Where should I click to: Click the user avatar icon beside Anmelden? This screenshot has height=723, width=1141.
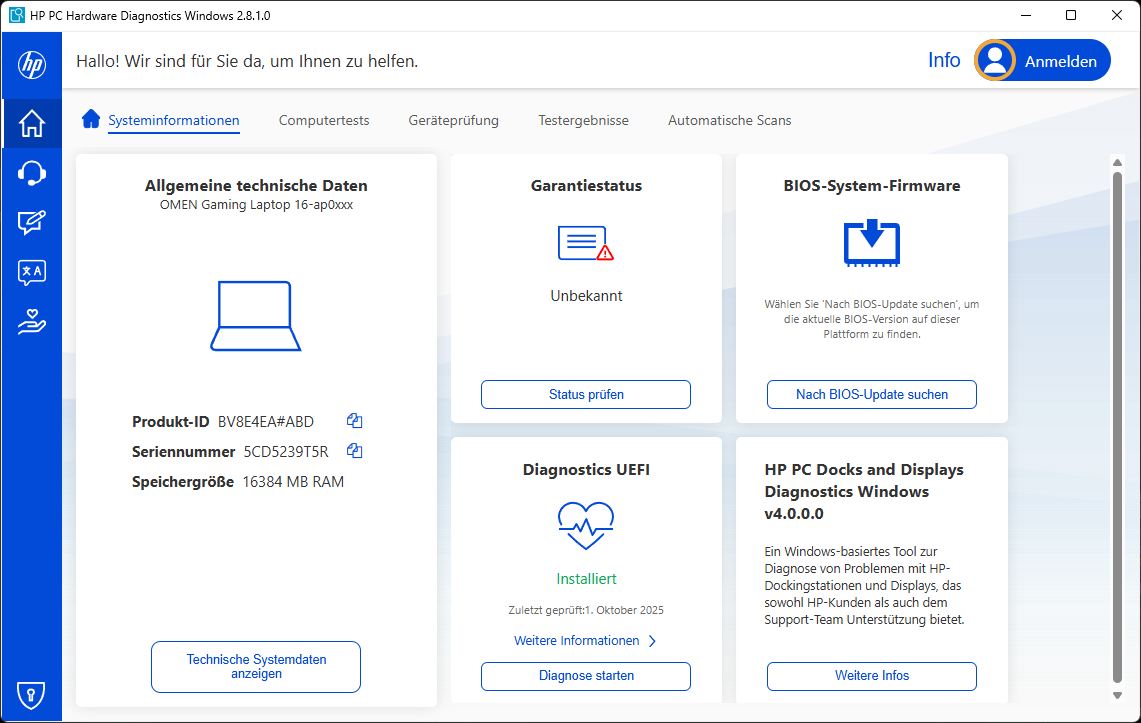pos(995,61)
